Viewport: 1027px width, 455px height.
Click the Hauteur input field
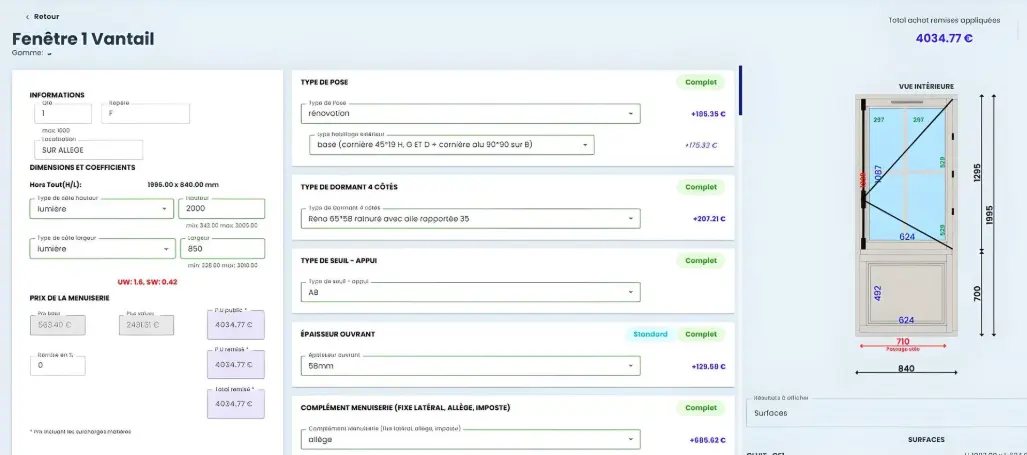[221, 209]
